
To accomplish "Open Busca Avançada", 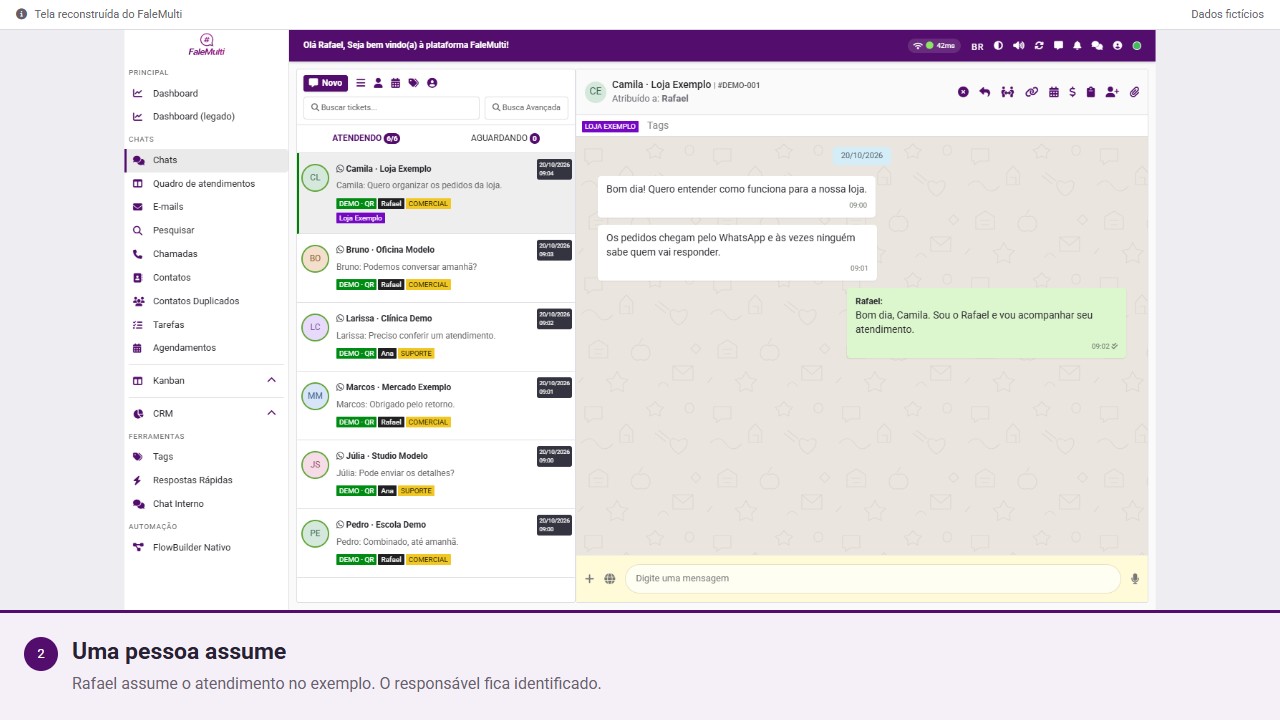I will (x=526, y=107).
